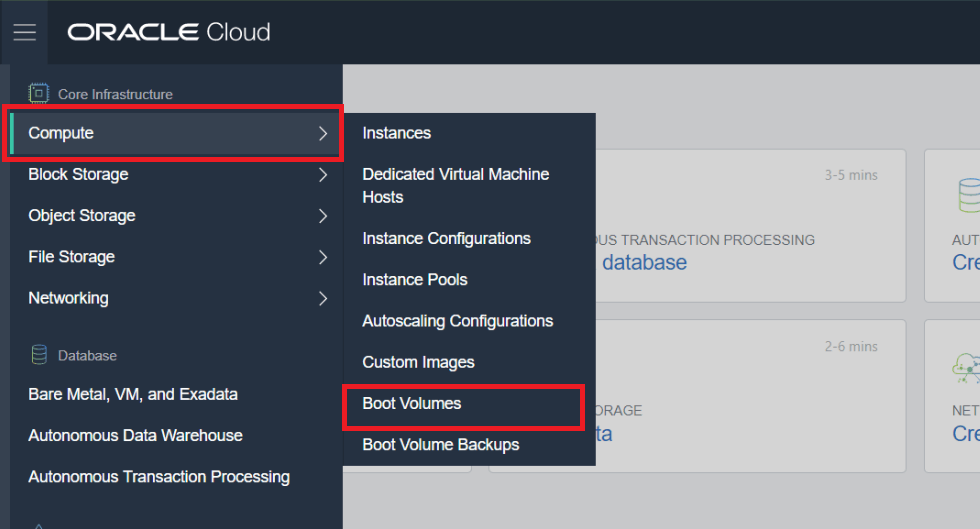Open Boot Volume Backups
The height and width of the screenshot is (529, 980).
[441, 445]
